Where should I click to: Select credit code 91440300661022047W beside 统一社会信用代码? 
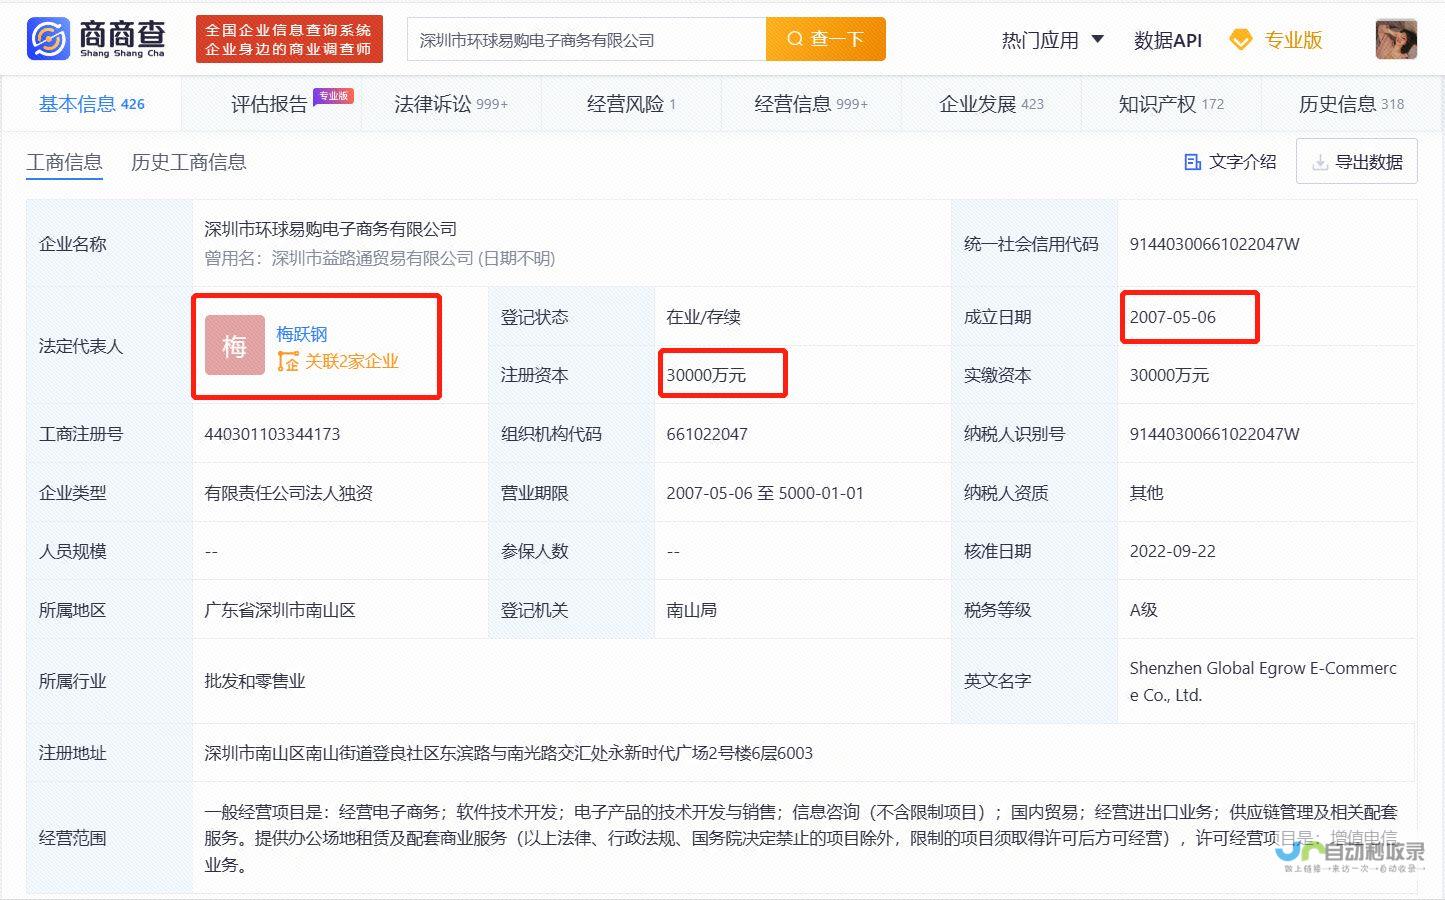pyautogui.click(x=1214, y=244)
